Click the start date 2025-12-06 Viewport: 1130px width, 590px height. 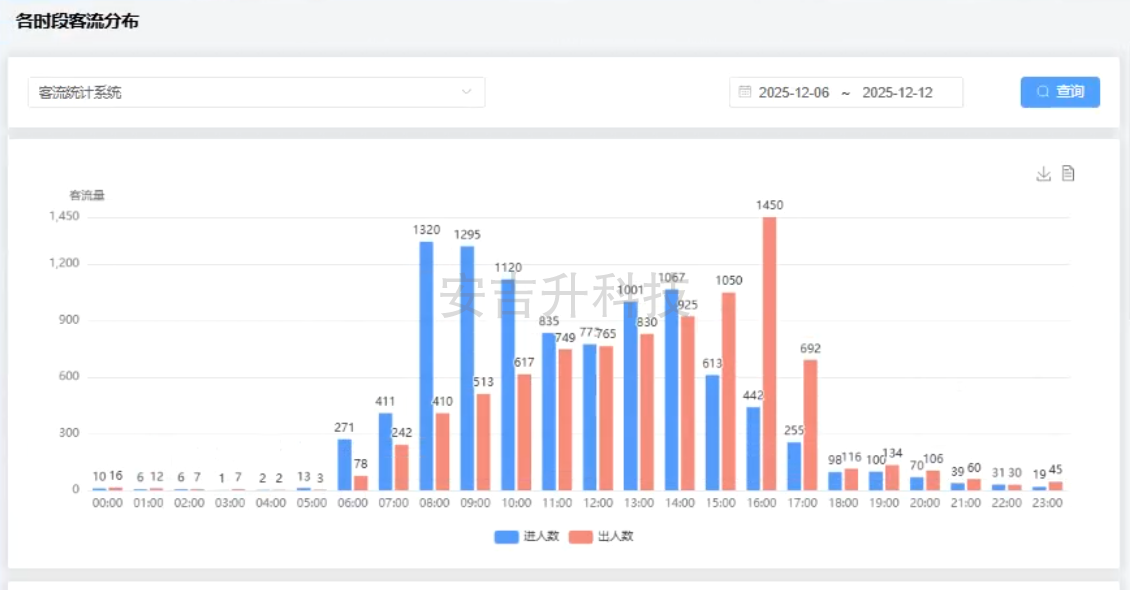[794, 92]
